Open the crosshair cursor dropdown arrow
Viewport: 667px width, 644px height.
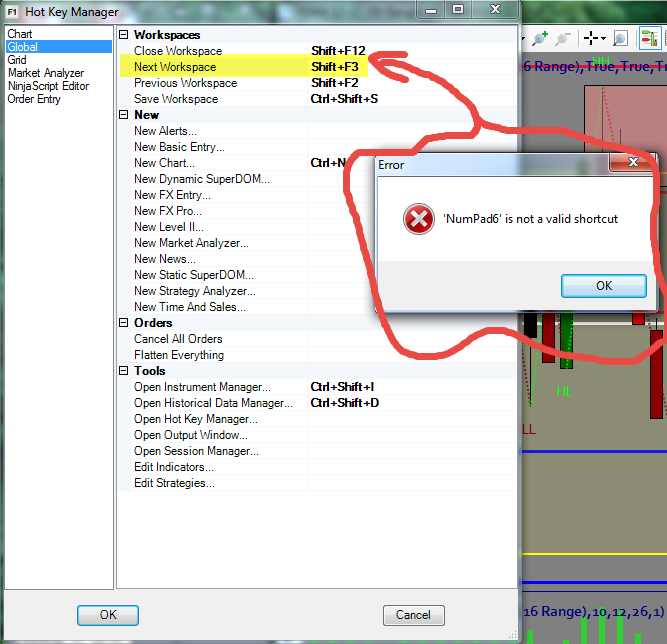tap(603, 39)
